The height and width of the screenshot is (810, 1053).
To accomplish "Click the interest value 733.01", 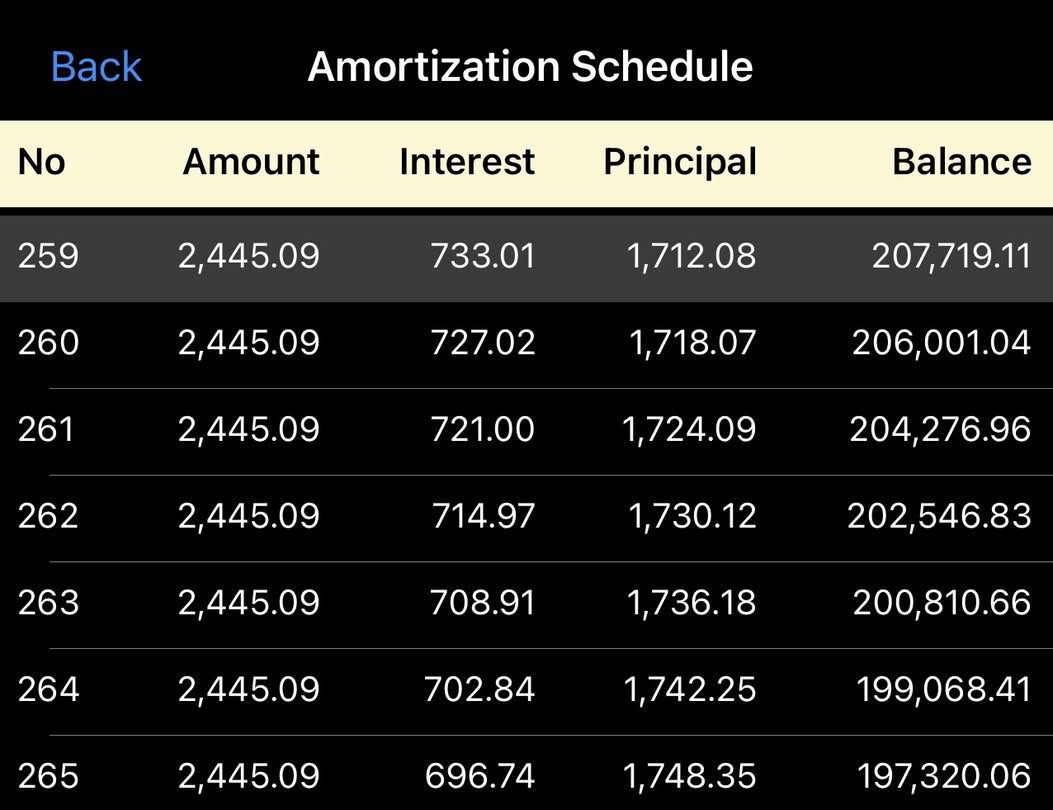I will point(483,256).
